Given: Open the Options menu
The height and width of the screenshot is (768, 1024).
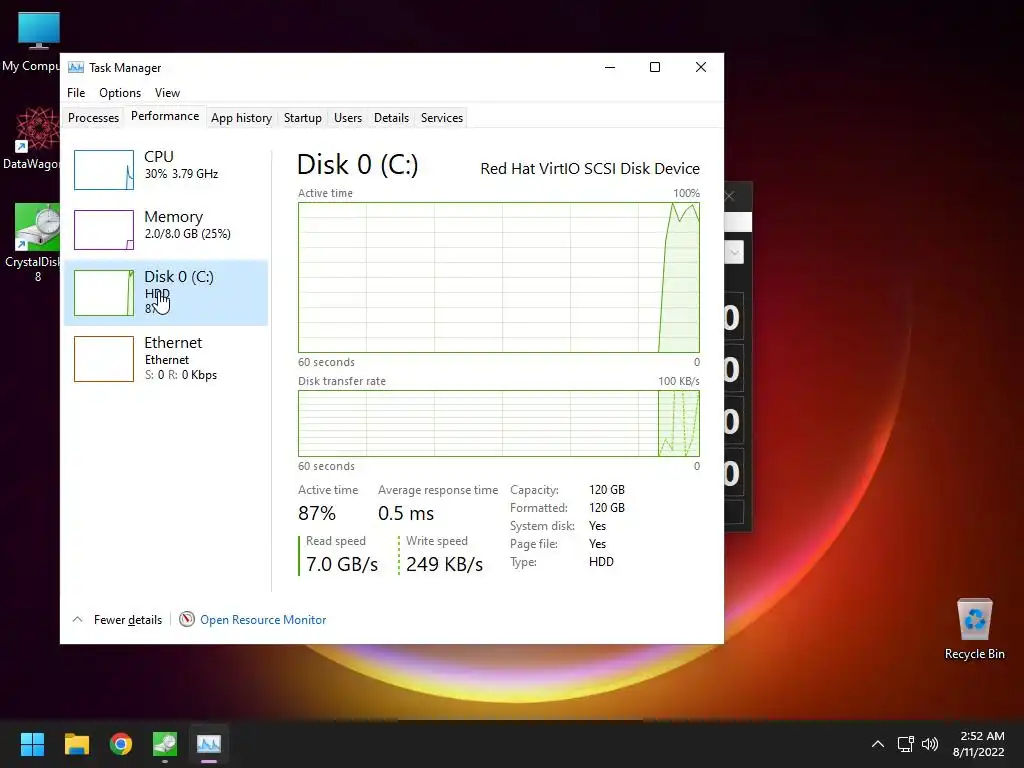Looking at the screenshot, I should [120, 93].
